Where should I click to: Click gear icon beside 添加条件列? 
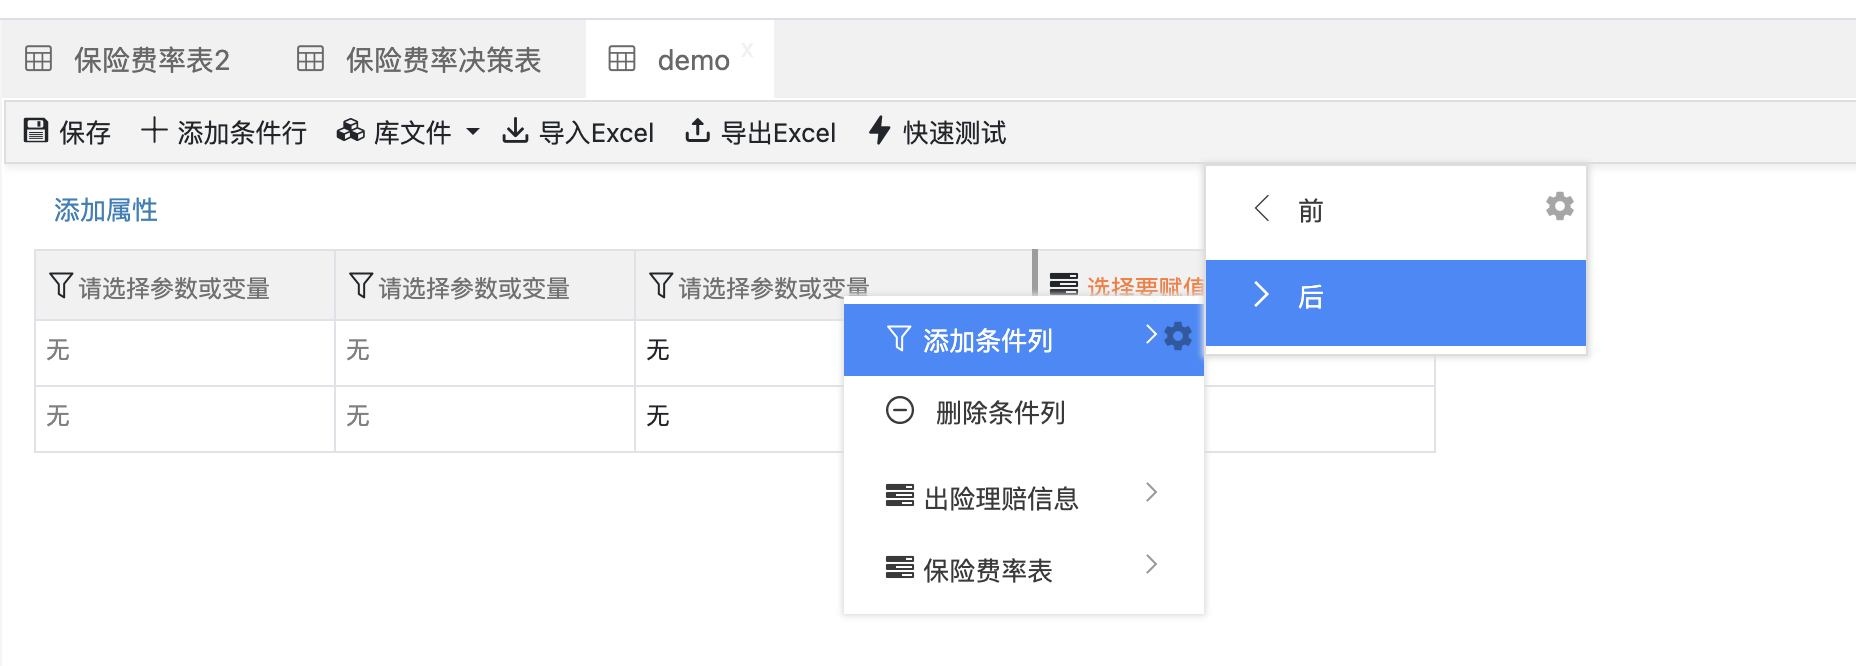(1178, 337)
